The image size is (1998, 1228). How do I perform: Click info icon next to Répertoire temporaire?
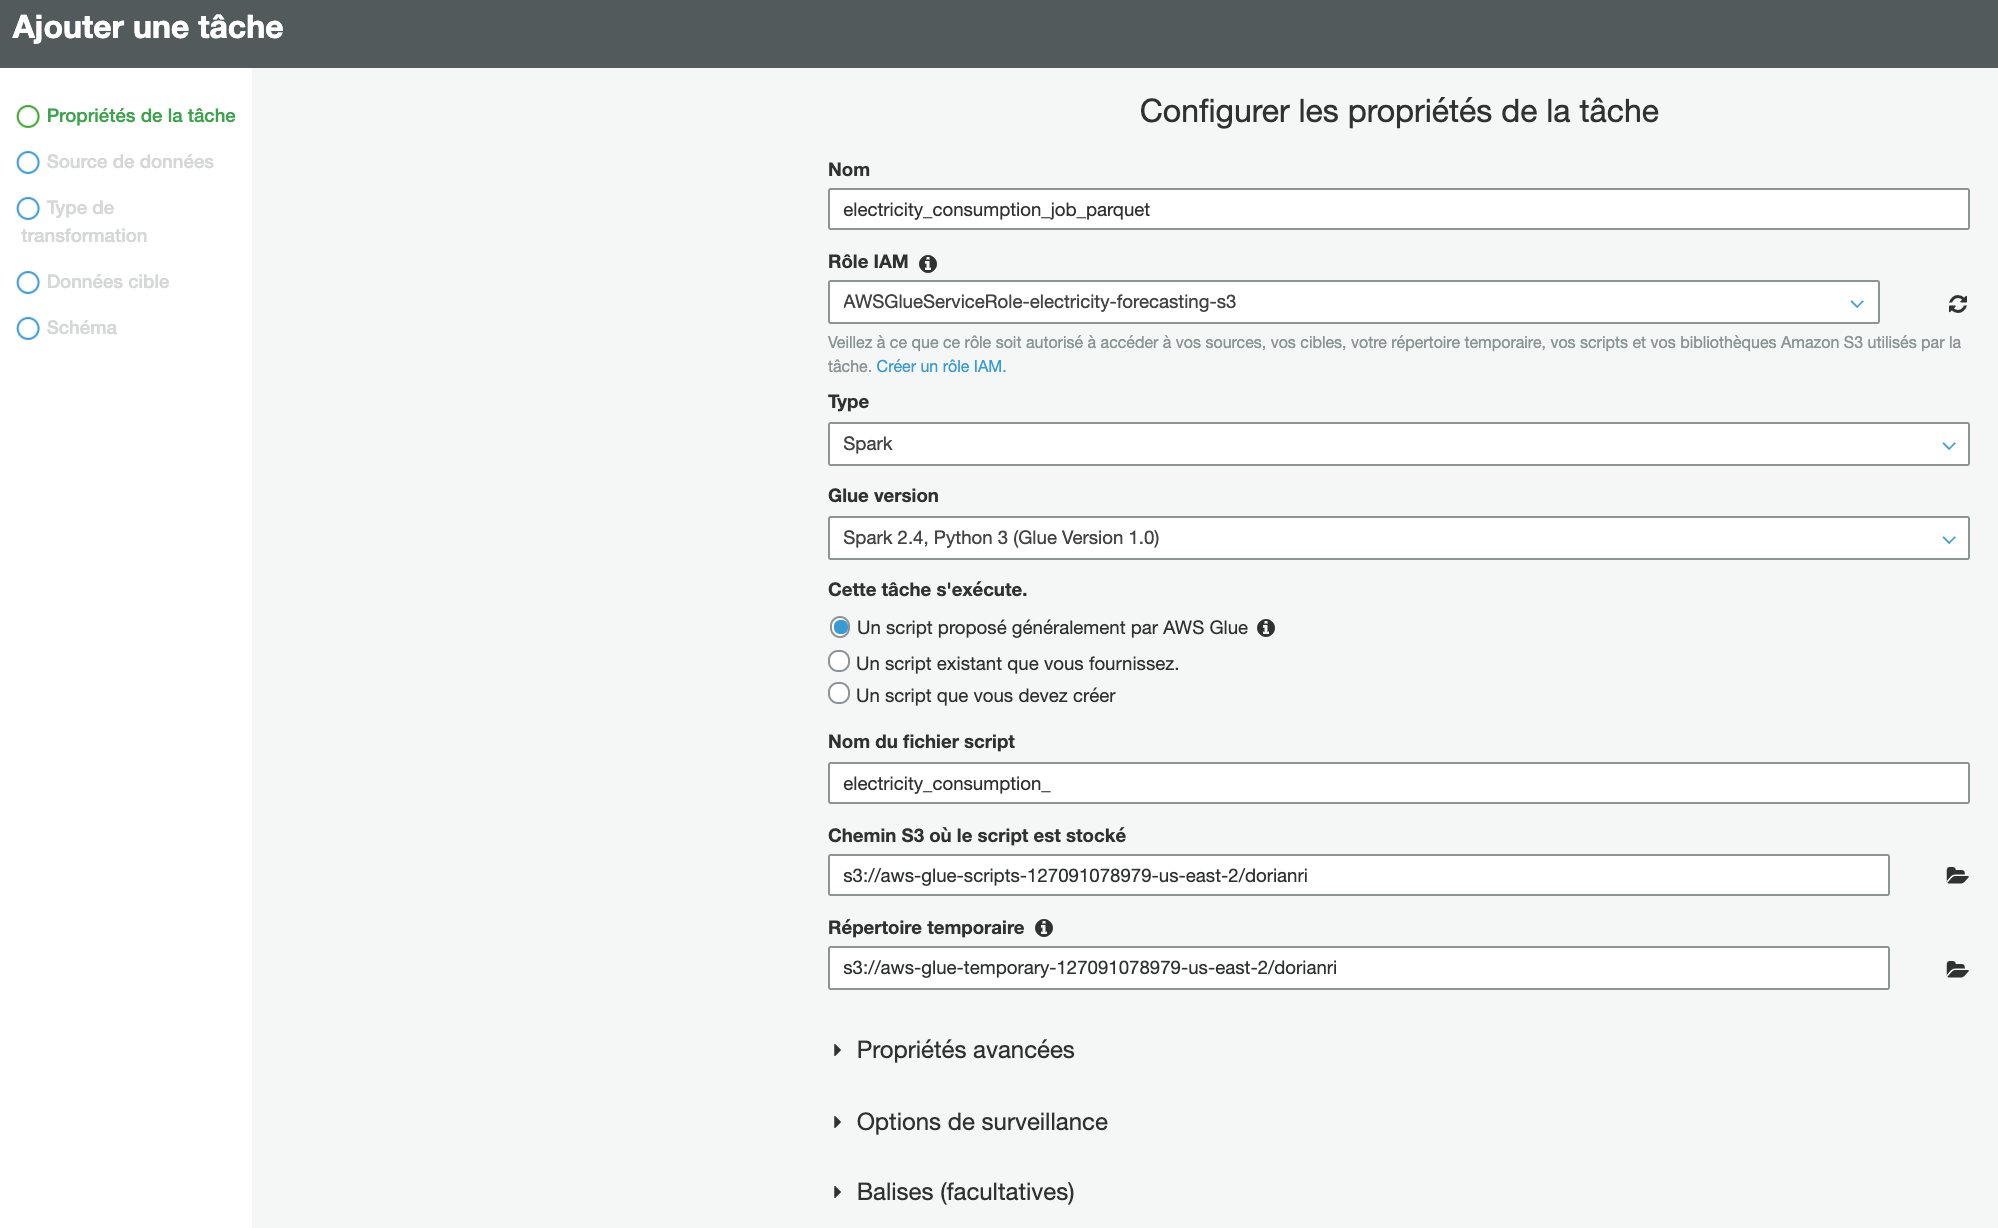click(1044, 928)
